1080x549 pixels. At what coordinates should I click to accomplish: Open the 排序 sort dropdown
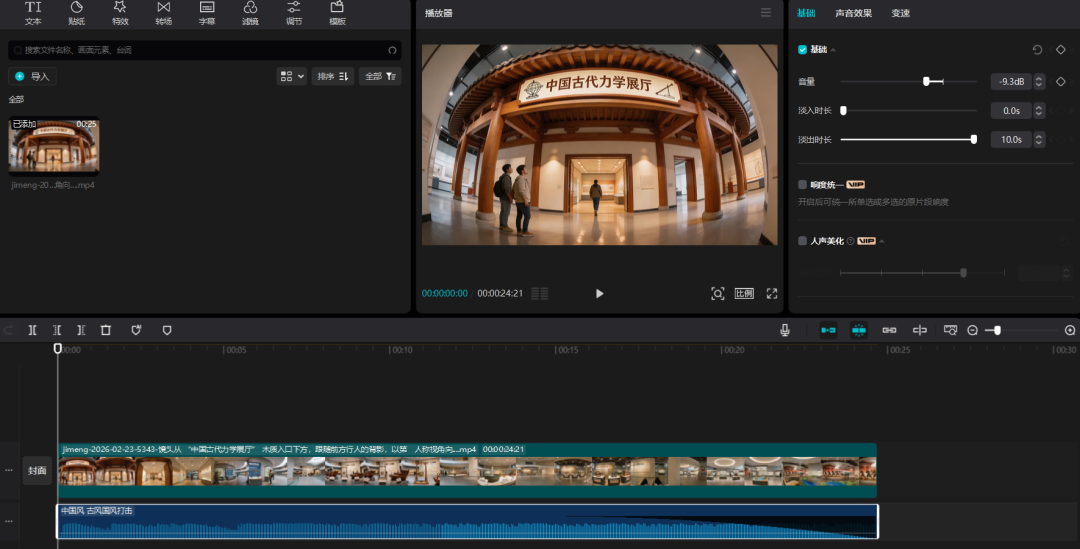(x=333, y=76)
